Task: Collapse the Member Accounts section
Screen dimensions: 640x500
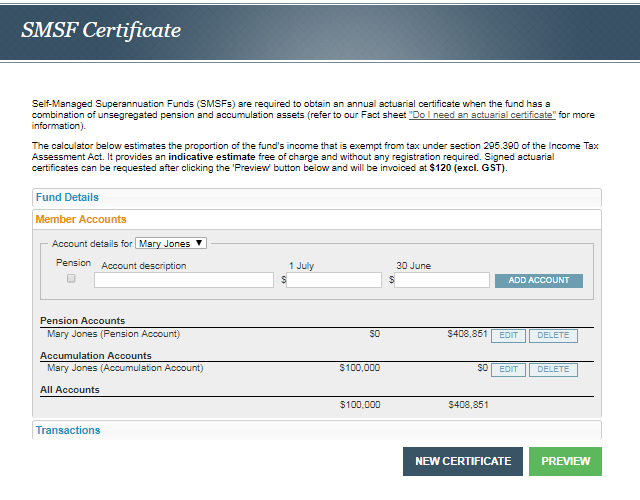Action: [x=81, y=219]
